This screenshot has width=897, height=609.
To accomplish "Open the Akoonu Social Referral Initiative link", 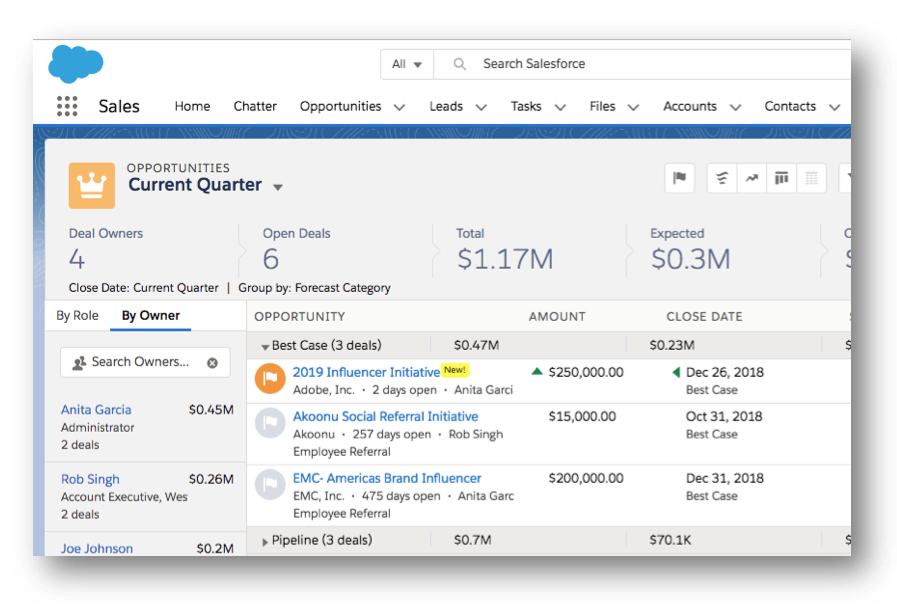I will 386,416.
